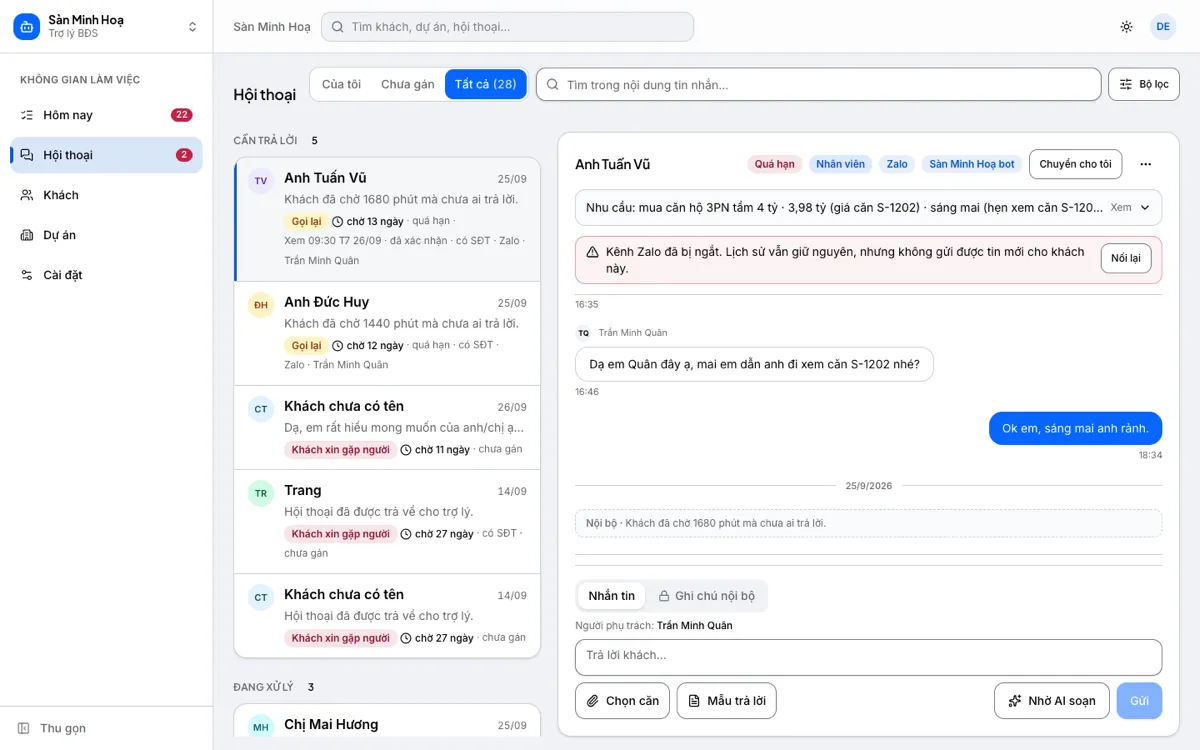Screen dimensions: 1200x750
Task: Open the Trang conversation row
Action: pyautogui.click(x=387, y=521)
